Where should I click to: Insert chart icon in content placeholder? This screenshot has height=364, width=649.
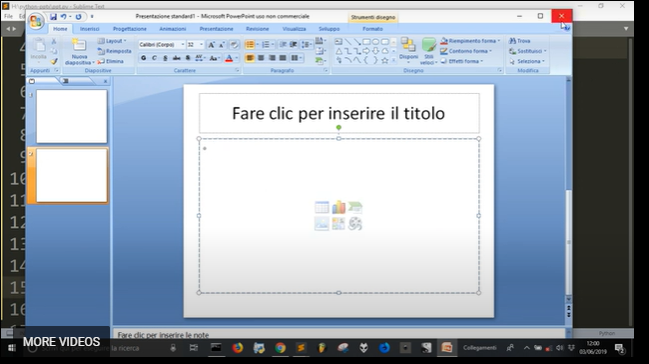(x=338, y=207)
